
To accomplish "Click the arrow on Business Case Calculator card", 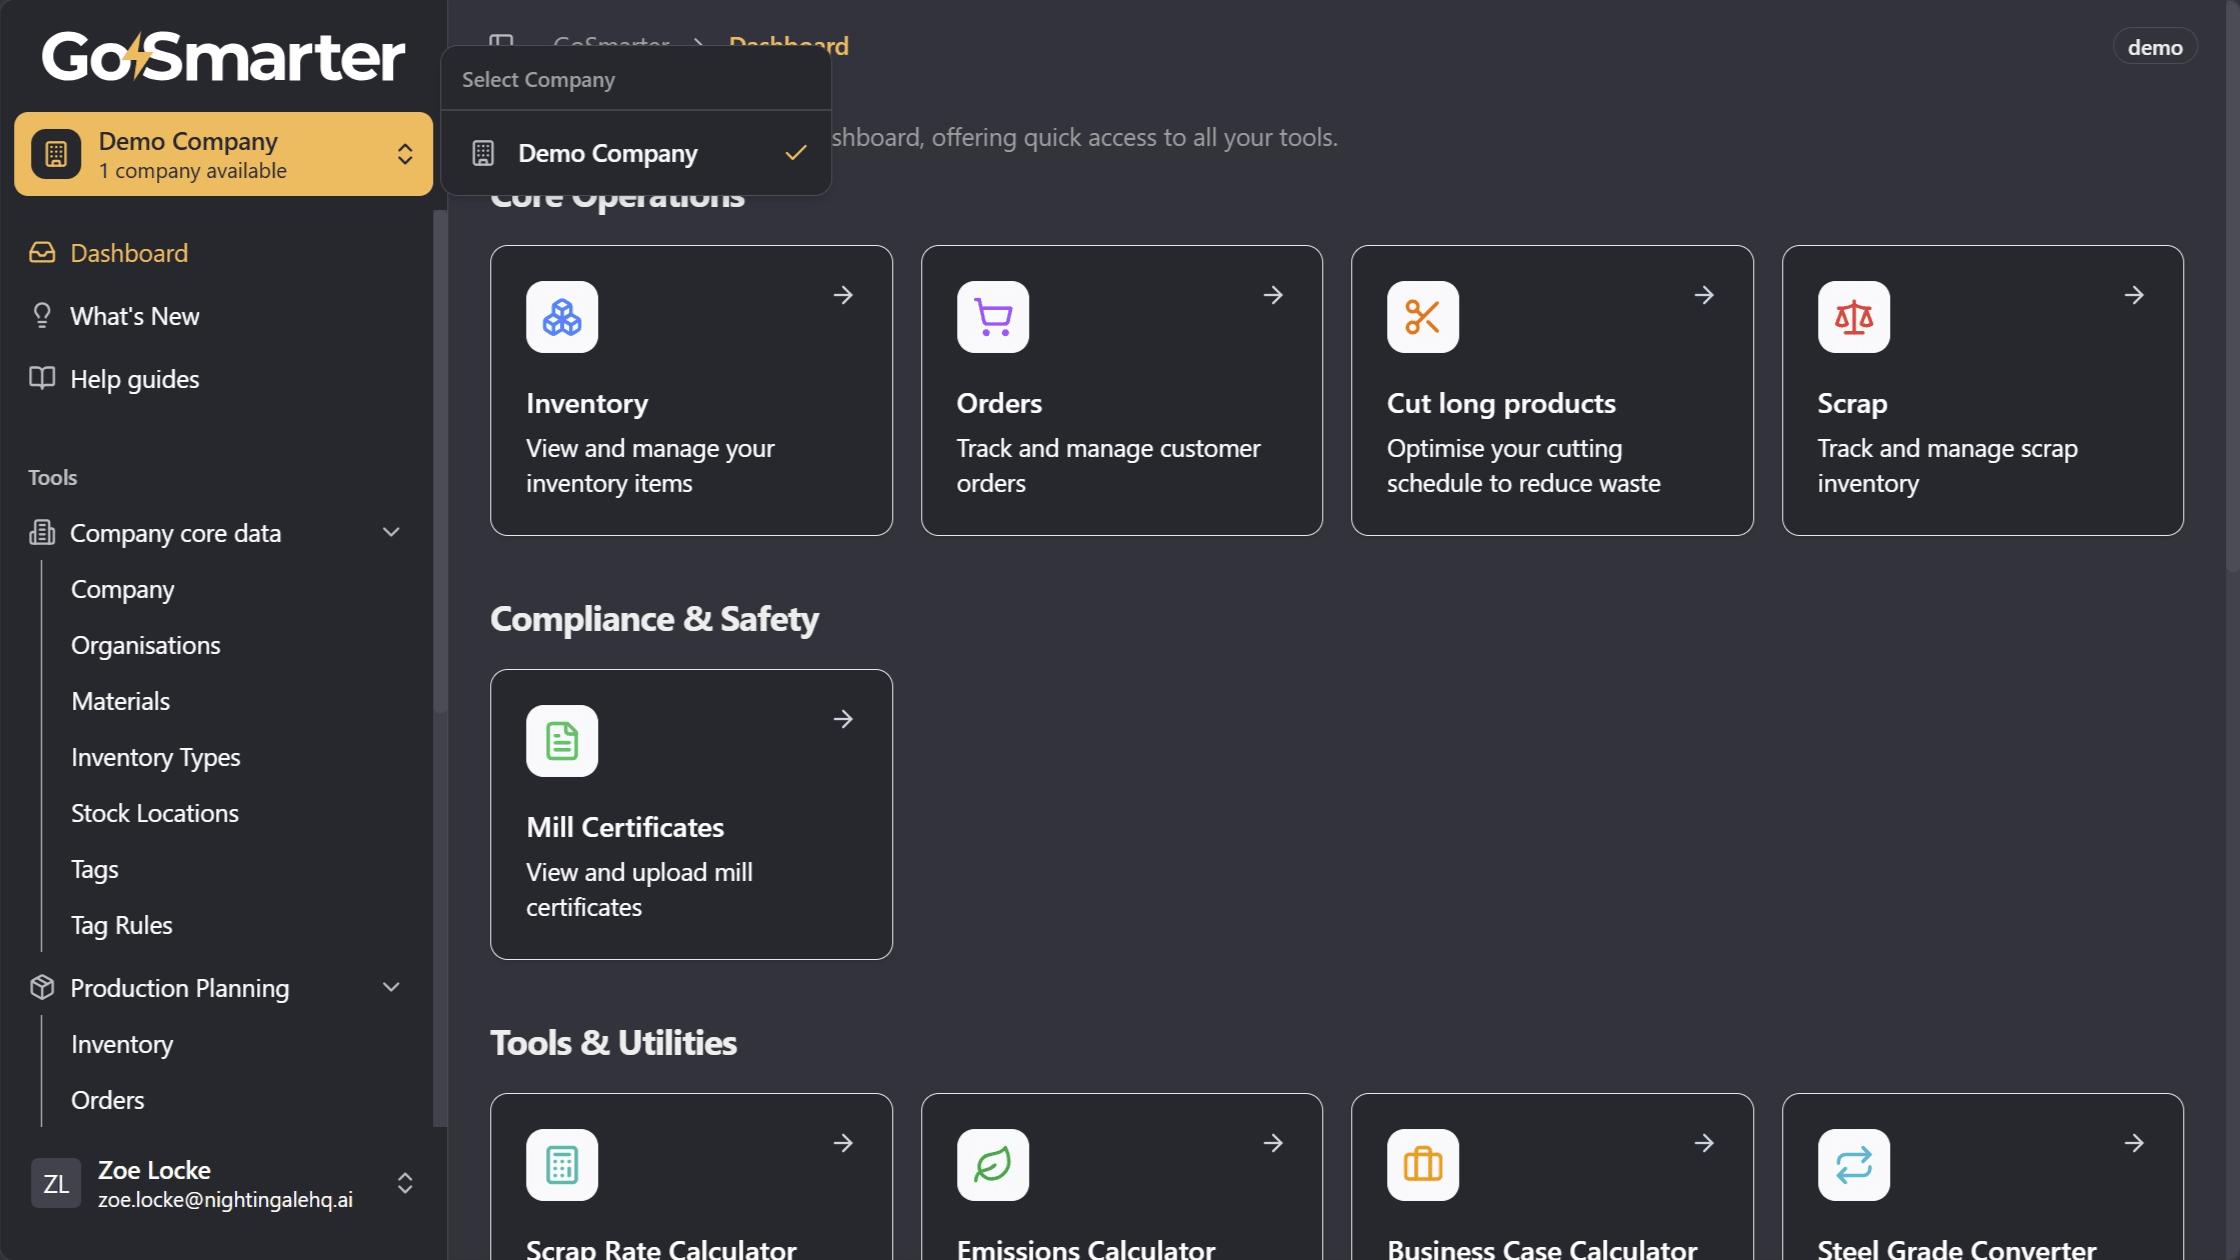I will (1704, 1143).
